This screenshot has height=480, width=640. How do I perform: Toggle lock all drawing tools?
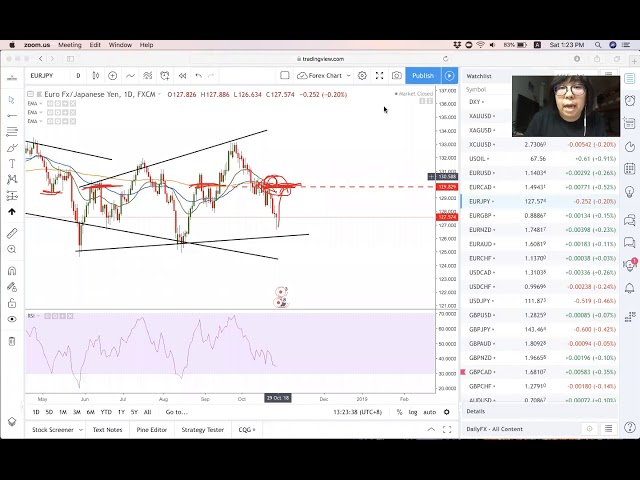click(12, 303)
